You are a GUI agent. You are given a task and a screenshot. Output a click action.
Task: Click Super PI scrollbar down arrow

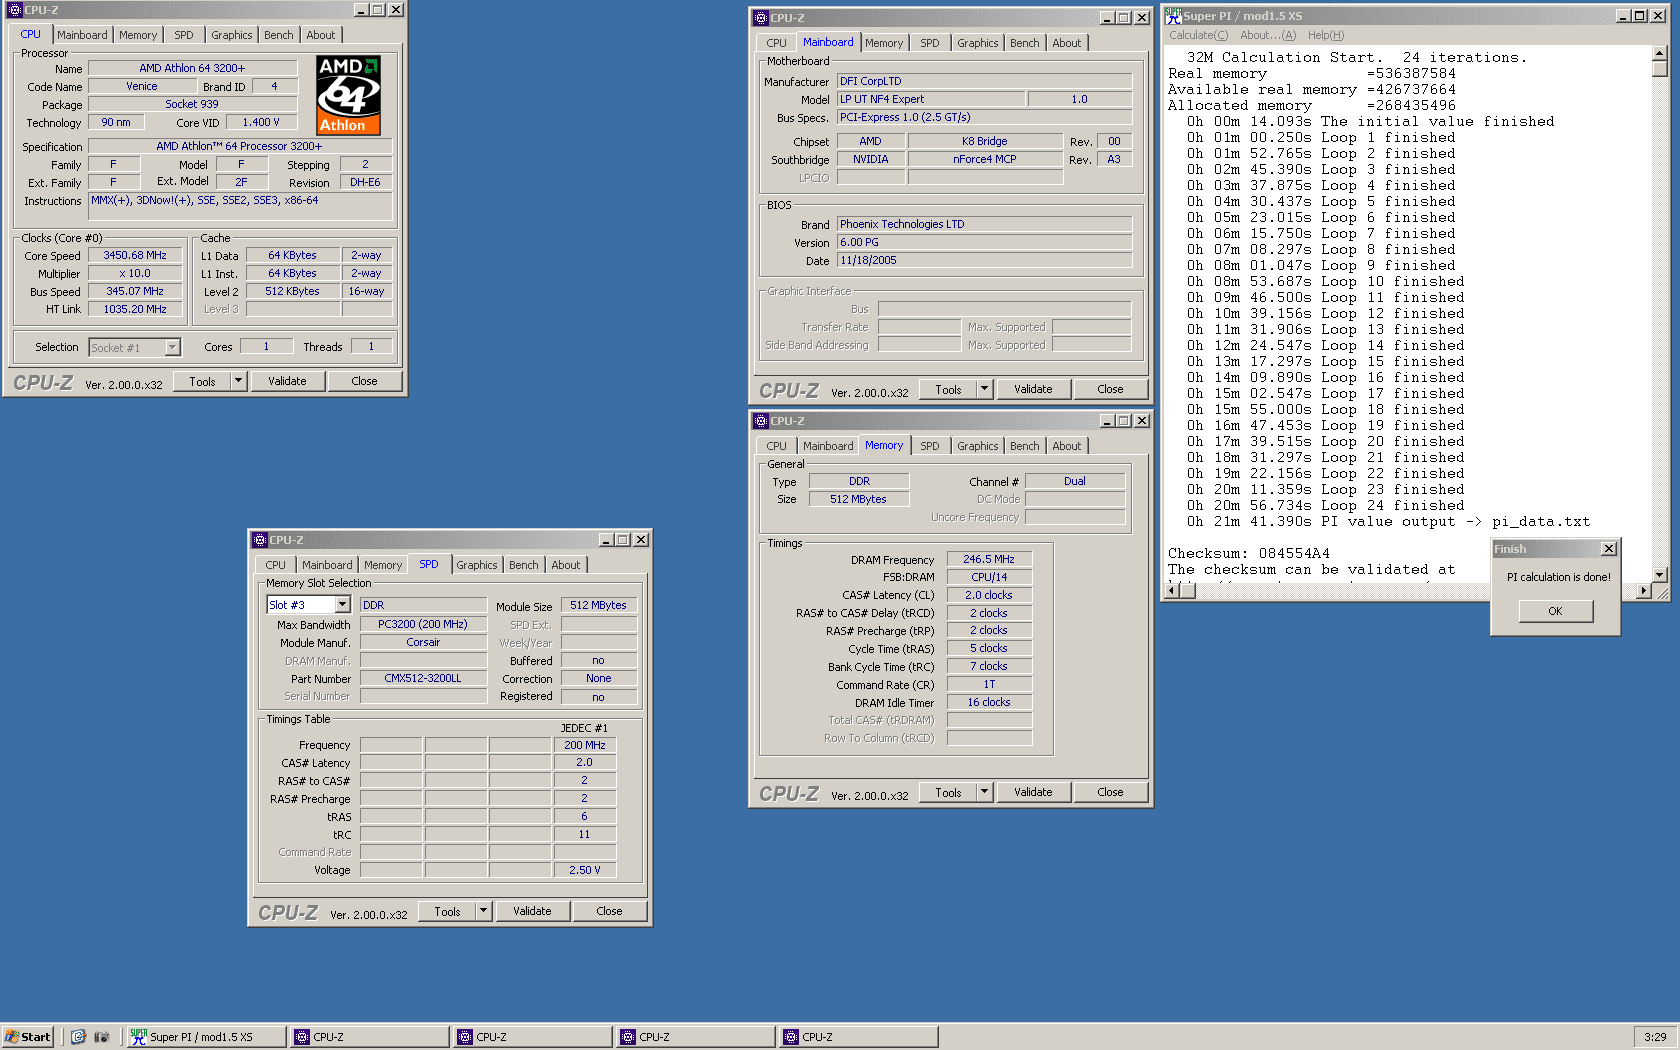pos(1660,575)
